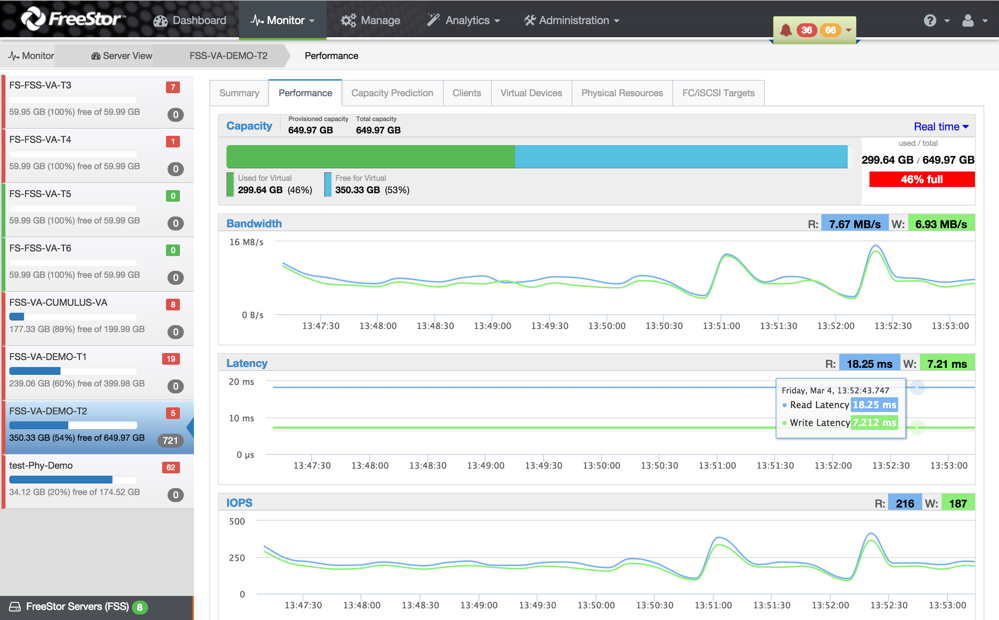This screenshot has height=620, width=999.
Task: Click the orange alert count 66 badge
Action: click(830, 30)
